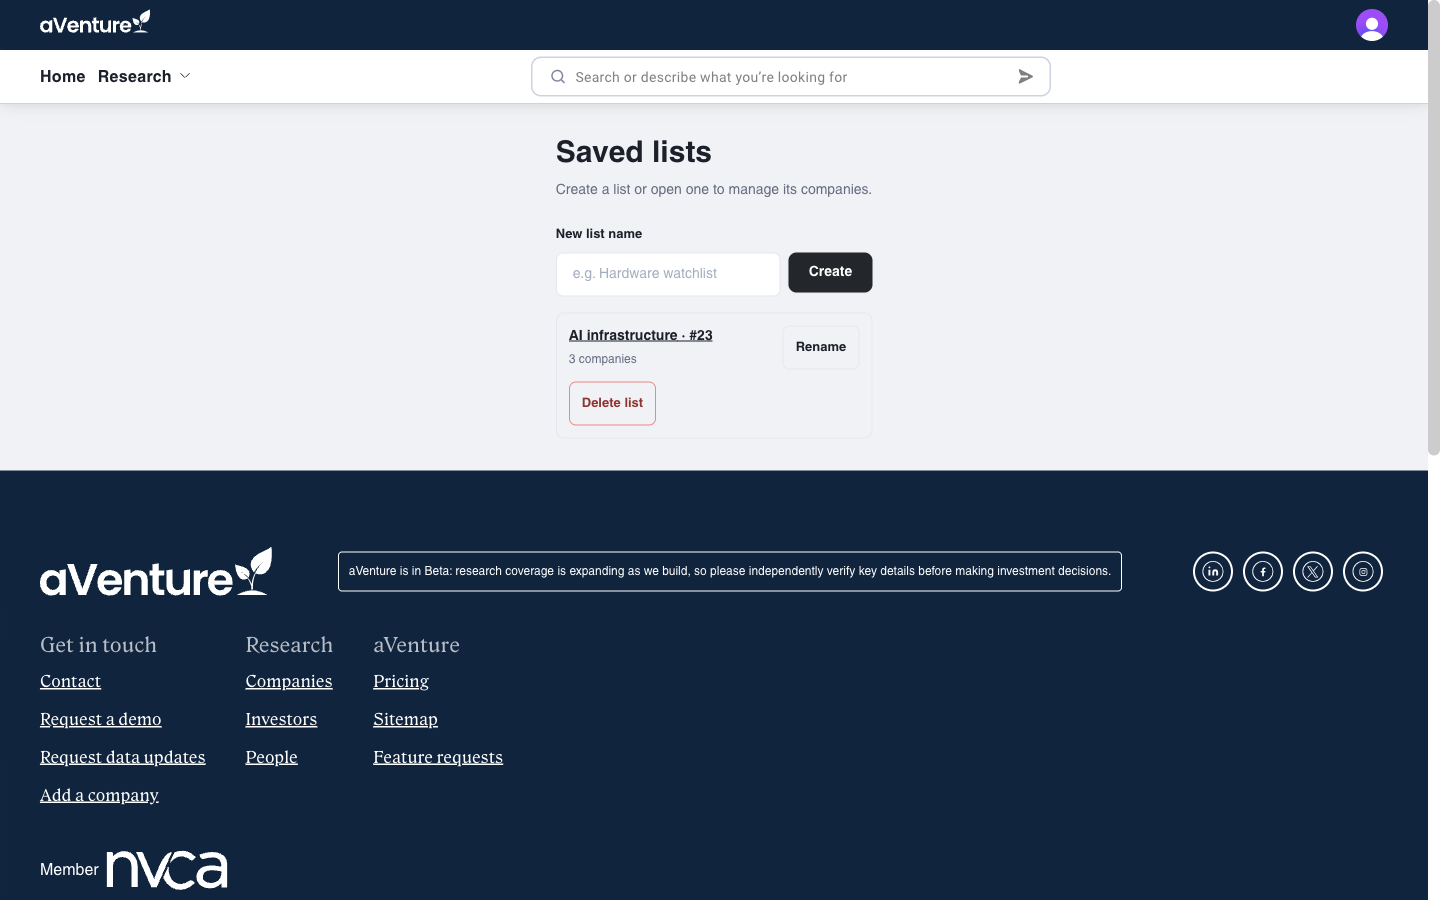1440x900 pixels.
Task: Click the page vertical scrollbar thumb
Action: (1434, 230)
